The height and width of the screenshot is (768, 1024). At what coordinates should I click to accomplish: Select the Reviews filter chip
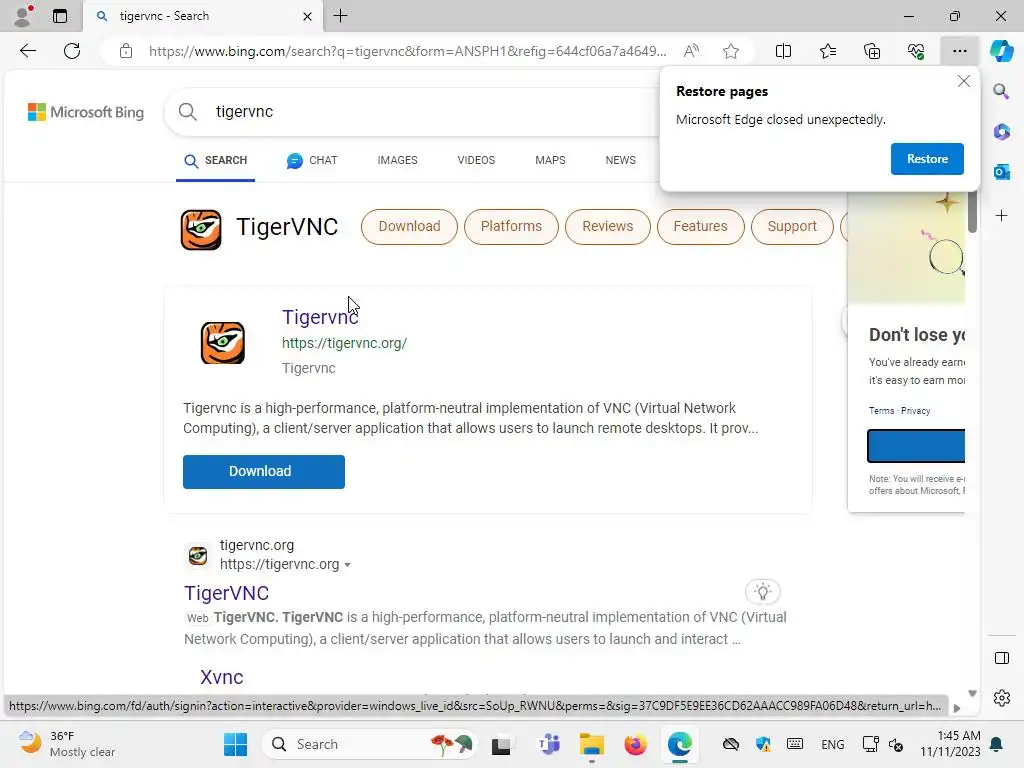607,227
